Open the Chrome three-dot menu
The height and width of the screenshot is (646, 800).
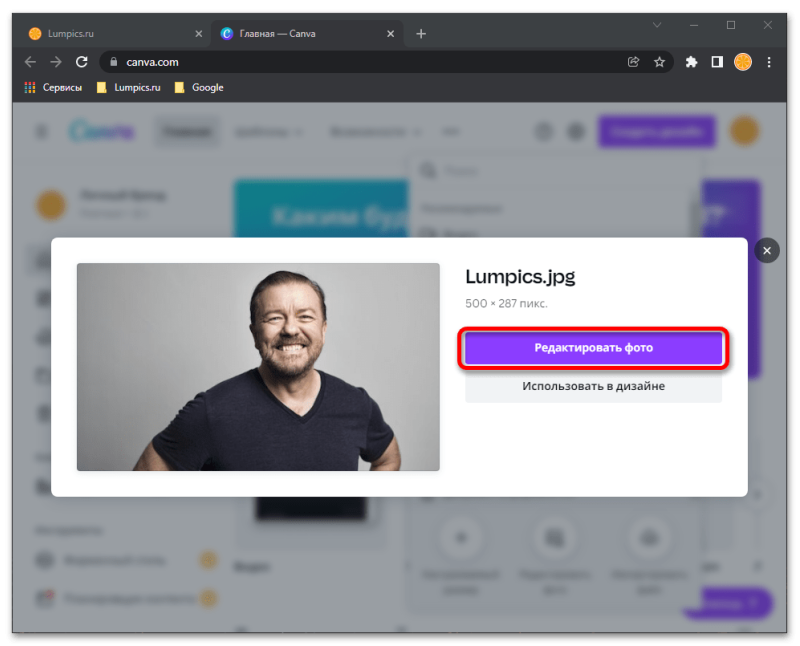point(769,62)
